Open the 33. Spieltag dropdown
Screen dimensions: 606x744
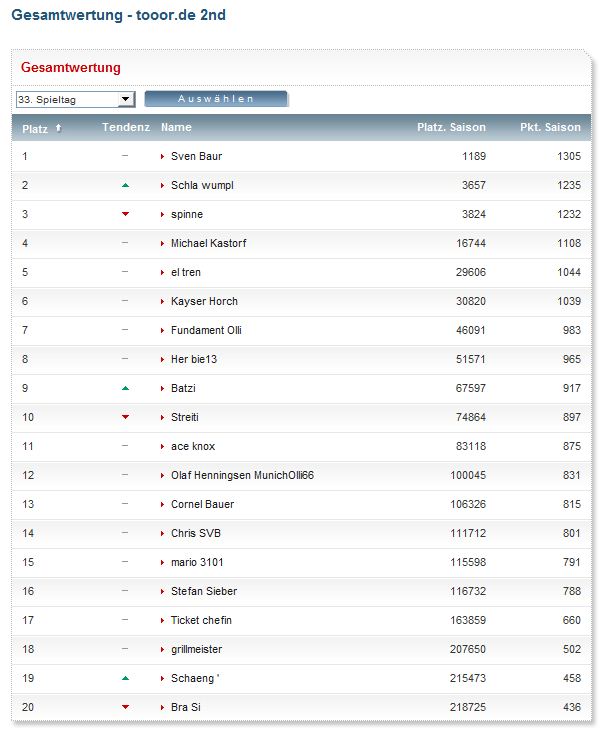tap(75, 99)
